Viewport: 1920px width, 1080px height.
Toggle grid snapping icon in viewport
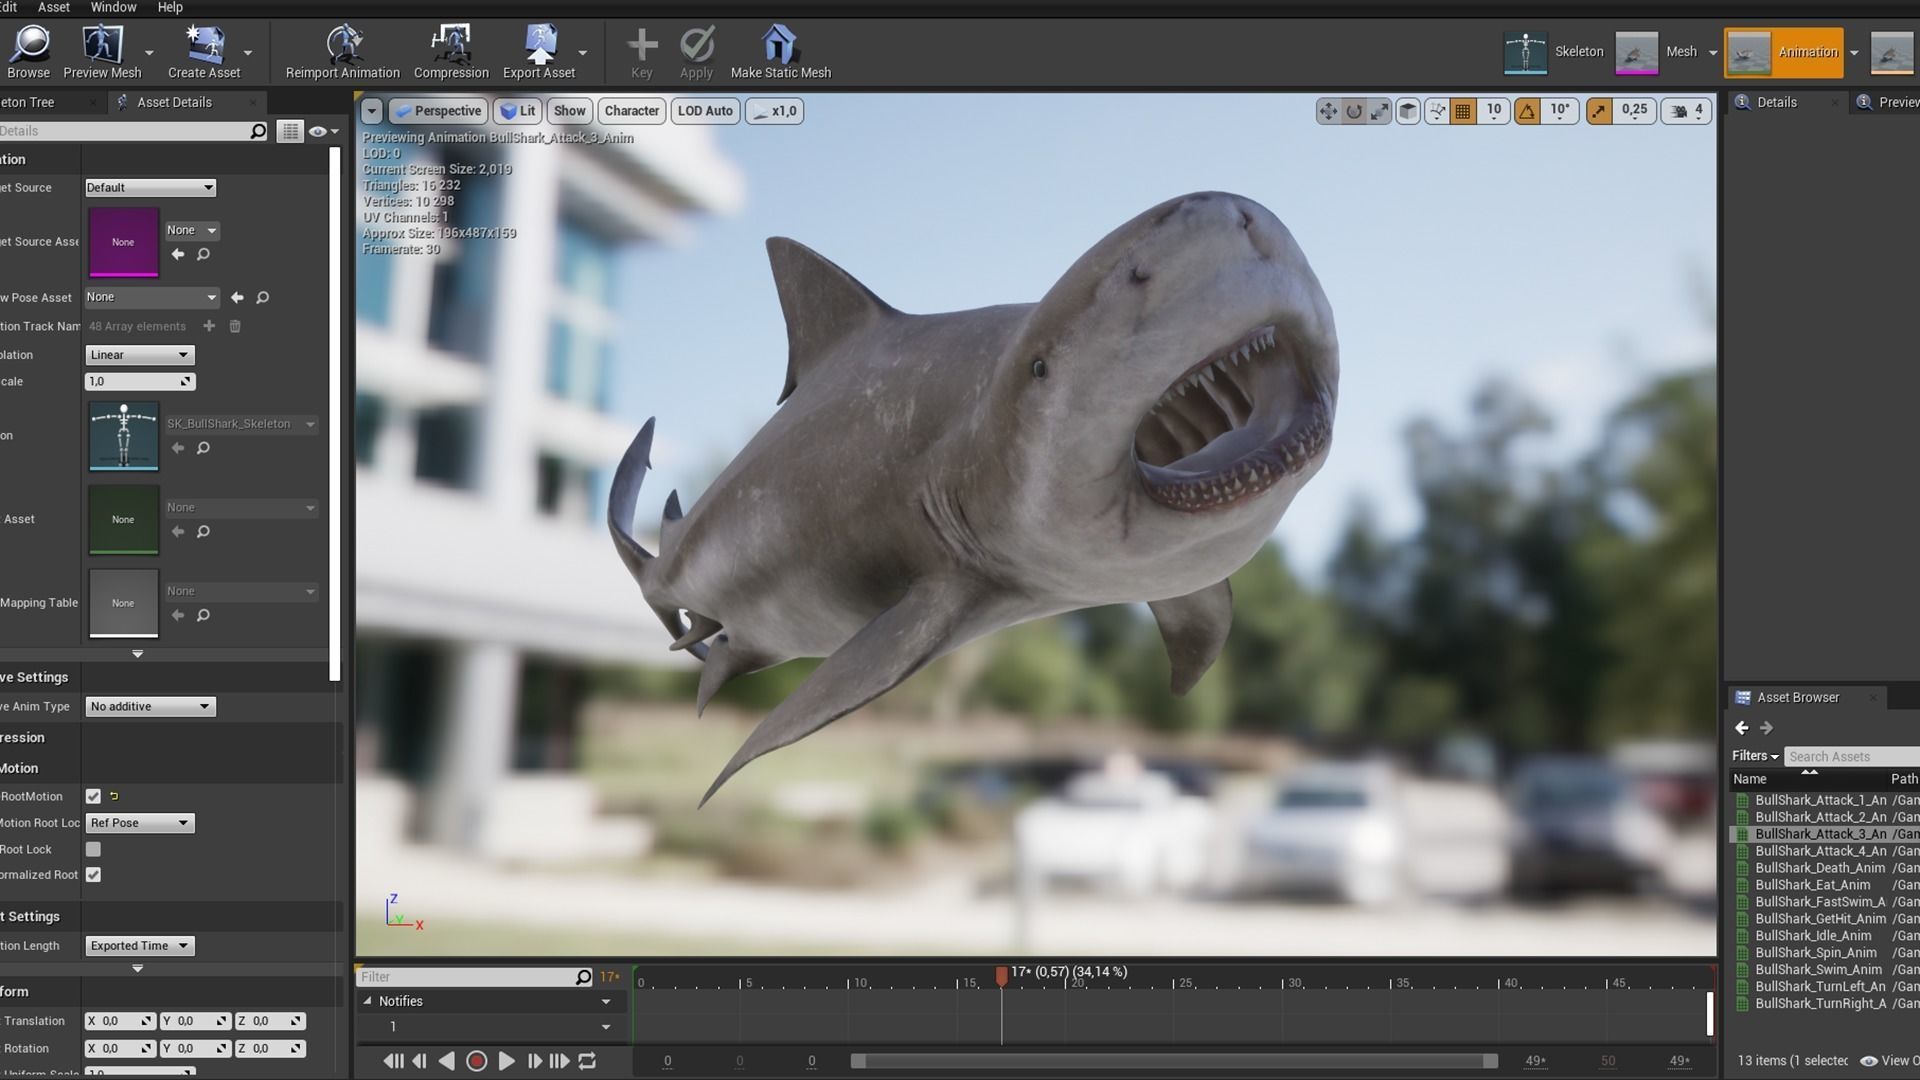coord(1463,111)
